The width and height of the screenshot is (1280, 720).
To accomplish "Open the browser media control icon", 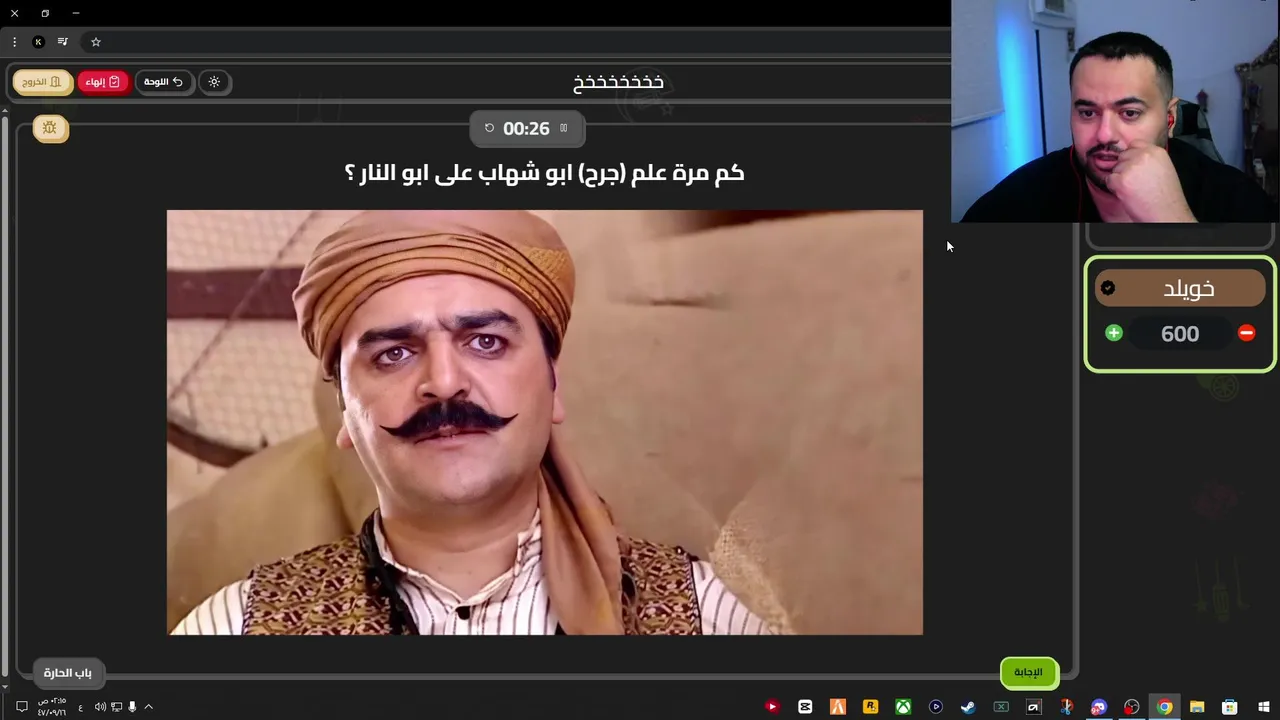I will (63, 42).
